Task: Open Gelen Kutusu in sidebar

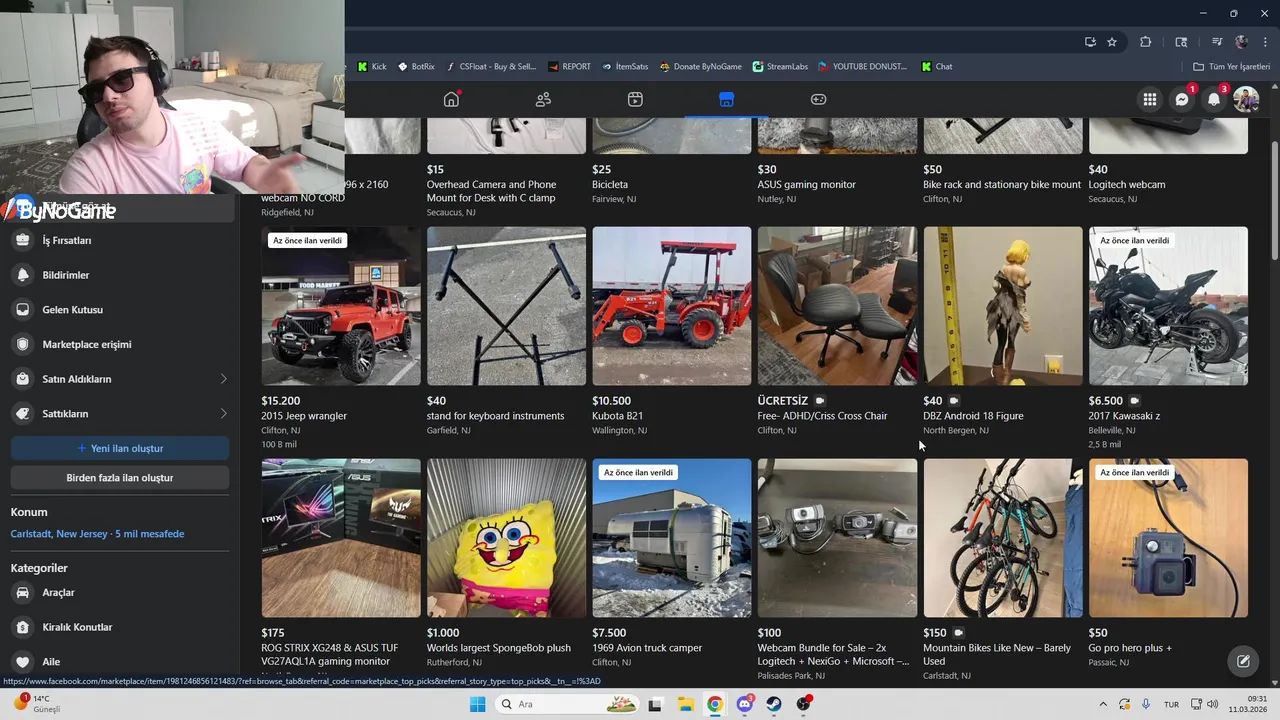Action: [x=120, y=310]
